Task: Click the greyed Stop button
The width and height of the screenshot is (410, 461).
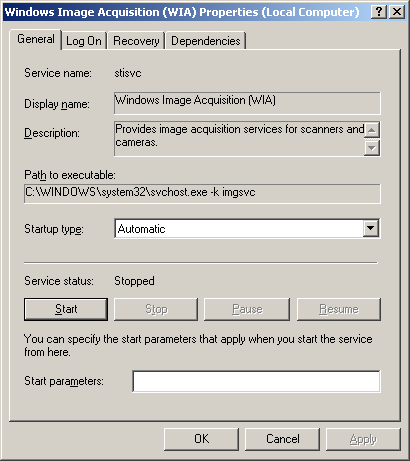Action: pyautogui.click(x=156, y=309)
